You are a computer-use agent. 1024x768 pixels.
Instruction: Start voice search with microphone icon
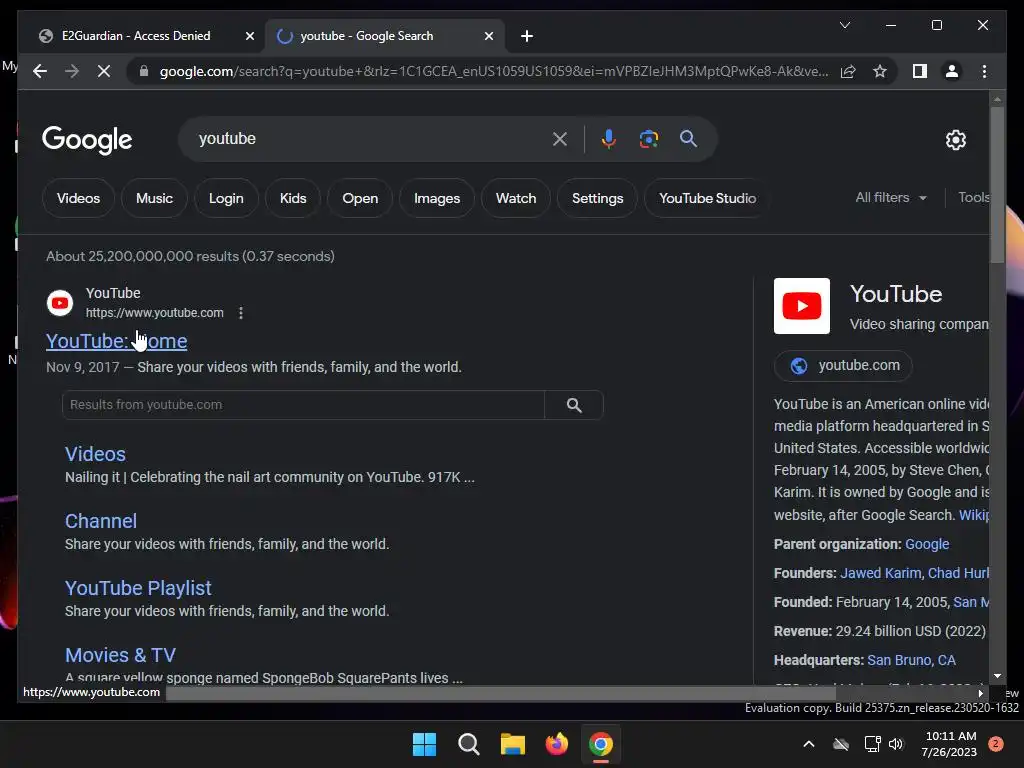coord(609,138)
